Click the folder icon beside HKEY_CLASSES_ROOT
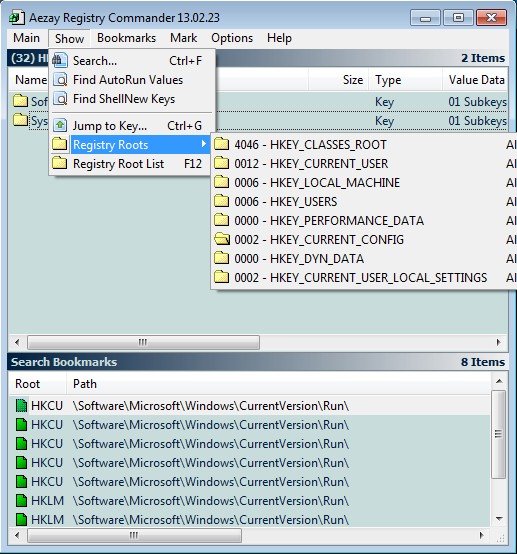517x554 pixels. pyautogui.click(x=222, y=144)
